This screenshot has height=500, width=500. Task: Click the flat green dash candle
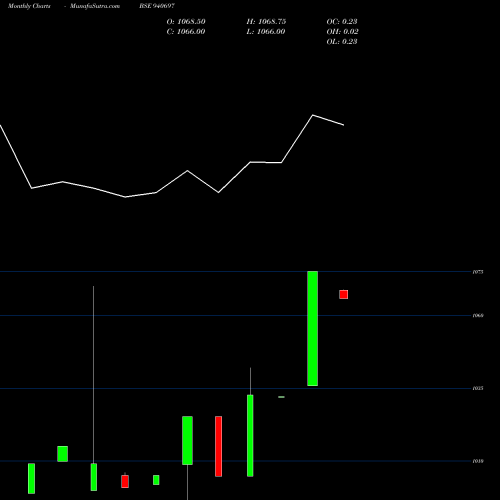click(x=281, y=397)
